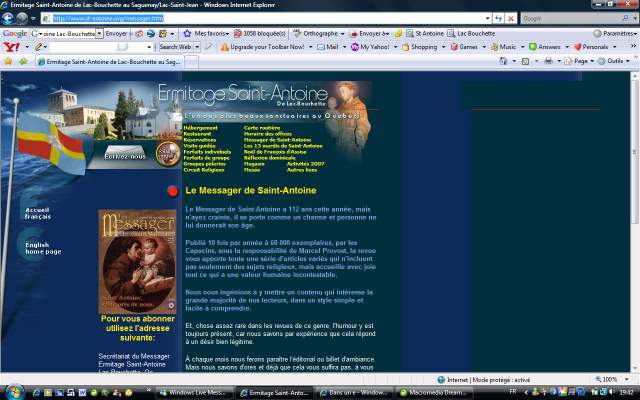This screenshot has height=400, width=640.
Task: Open Mes favoris star bookmarks button
Action: (x=206, y=33)
